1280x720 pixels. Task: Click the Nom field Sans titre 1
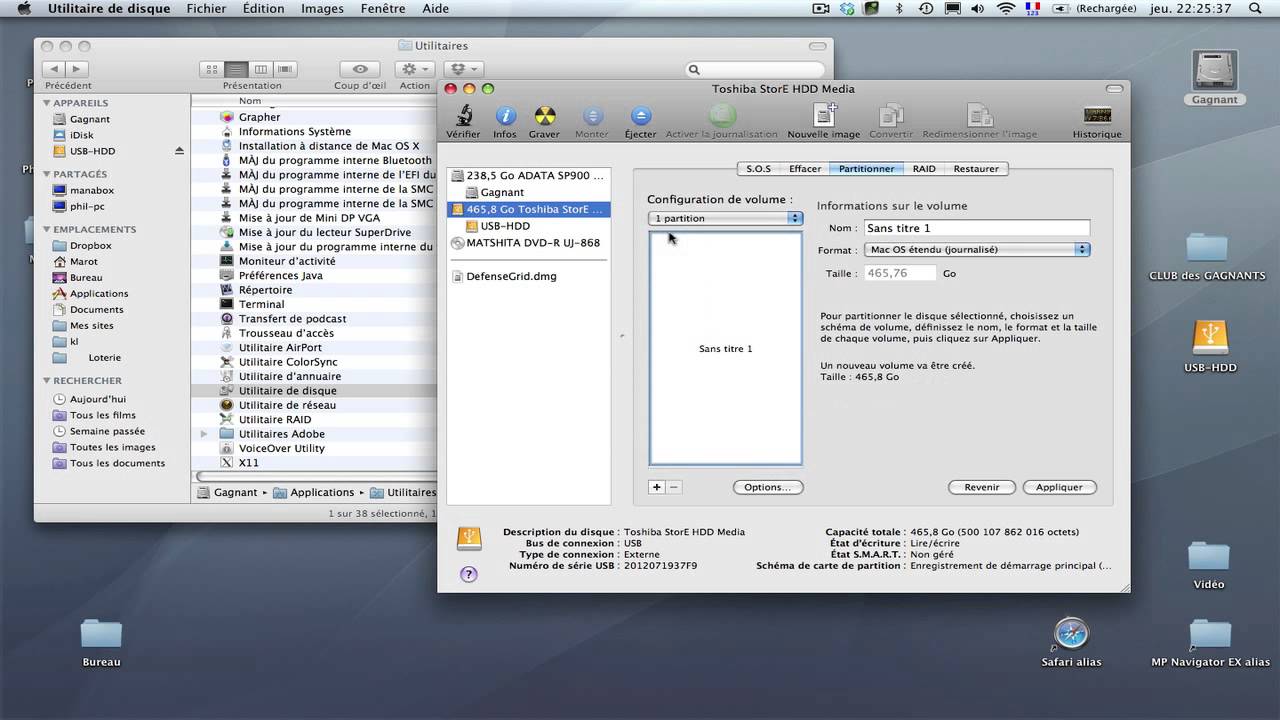coord(976,228)
